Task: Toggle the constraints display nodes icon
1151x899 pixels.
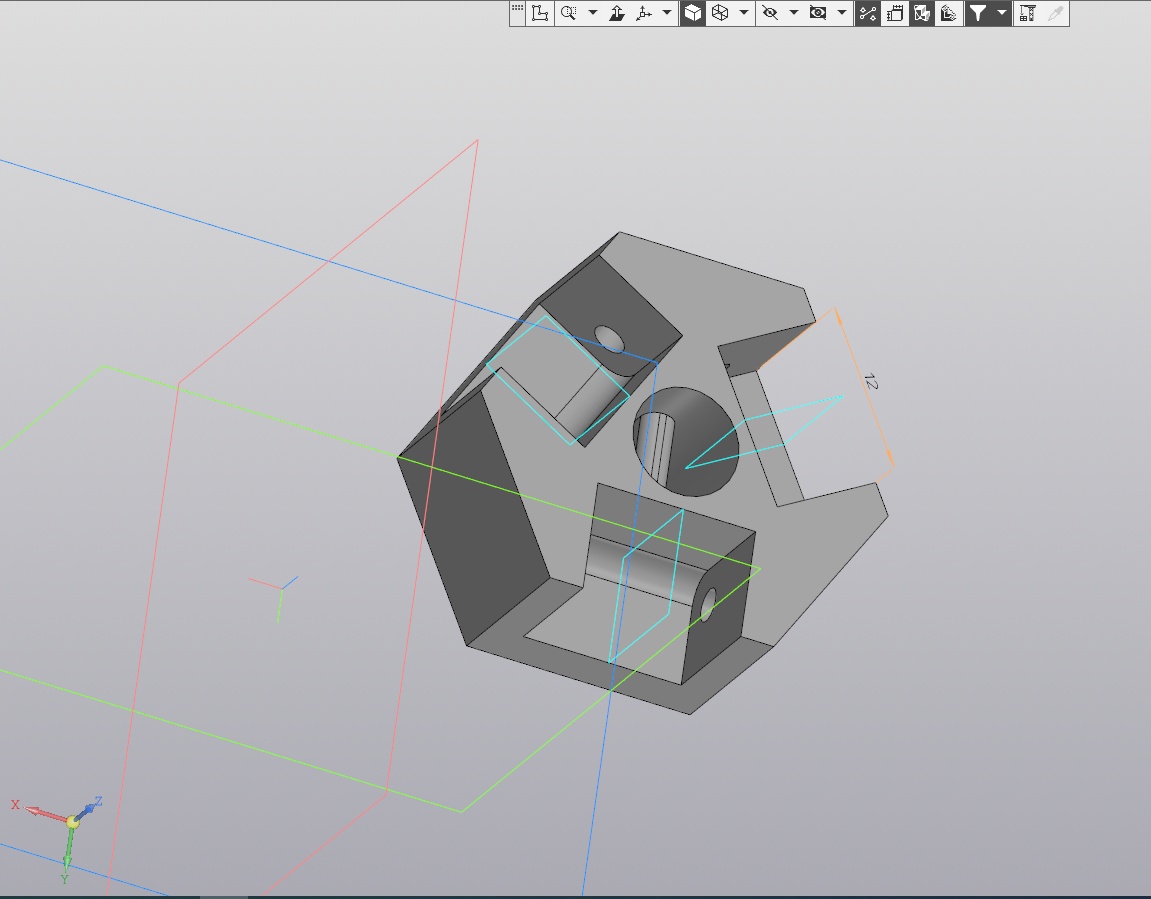Action: point(867,13)
